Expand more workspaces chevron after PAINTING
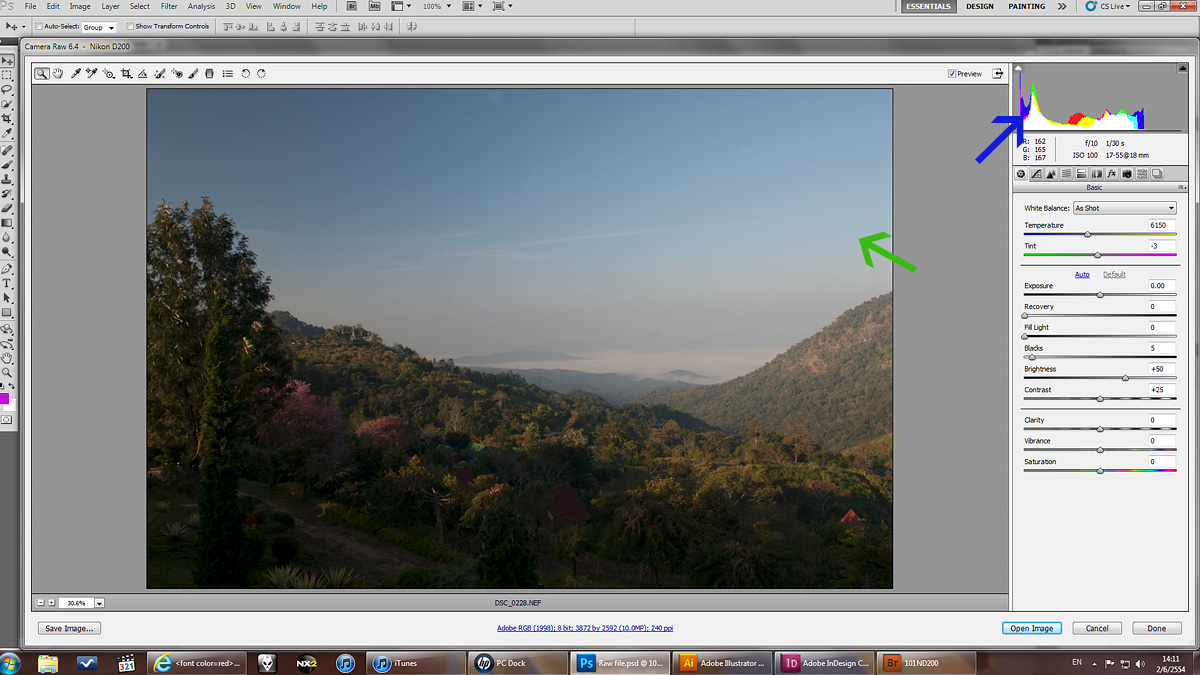This screenshot has height=675, width=1200. (1064, 6)
